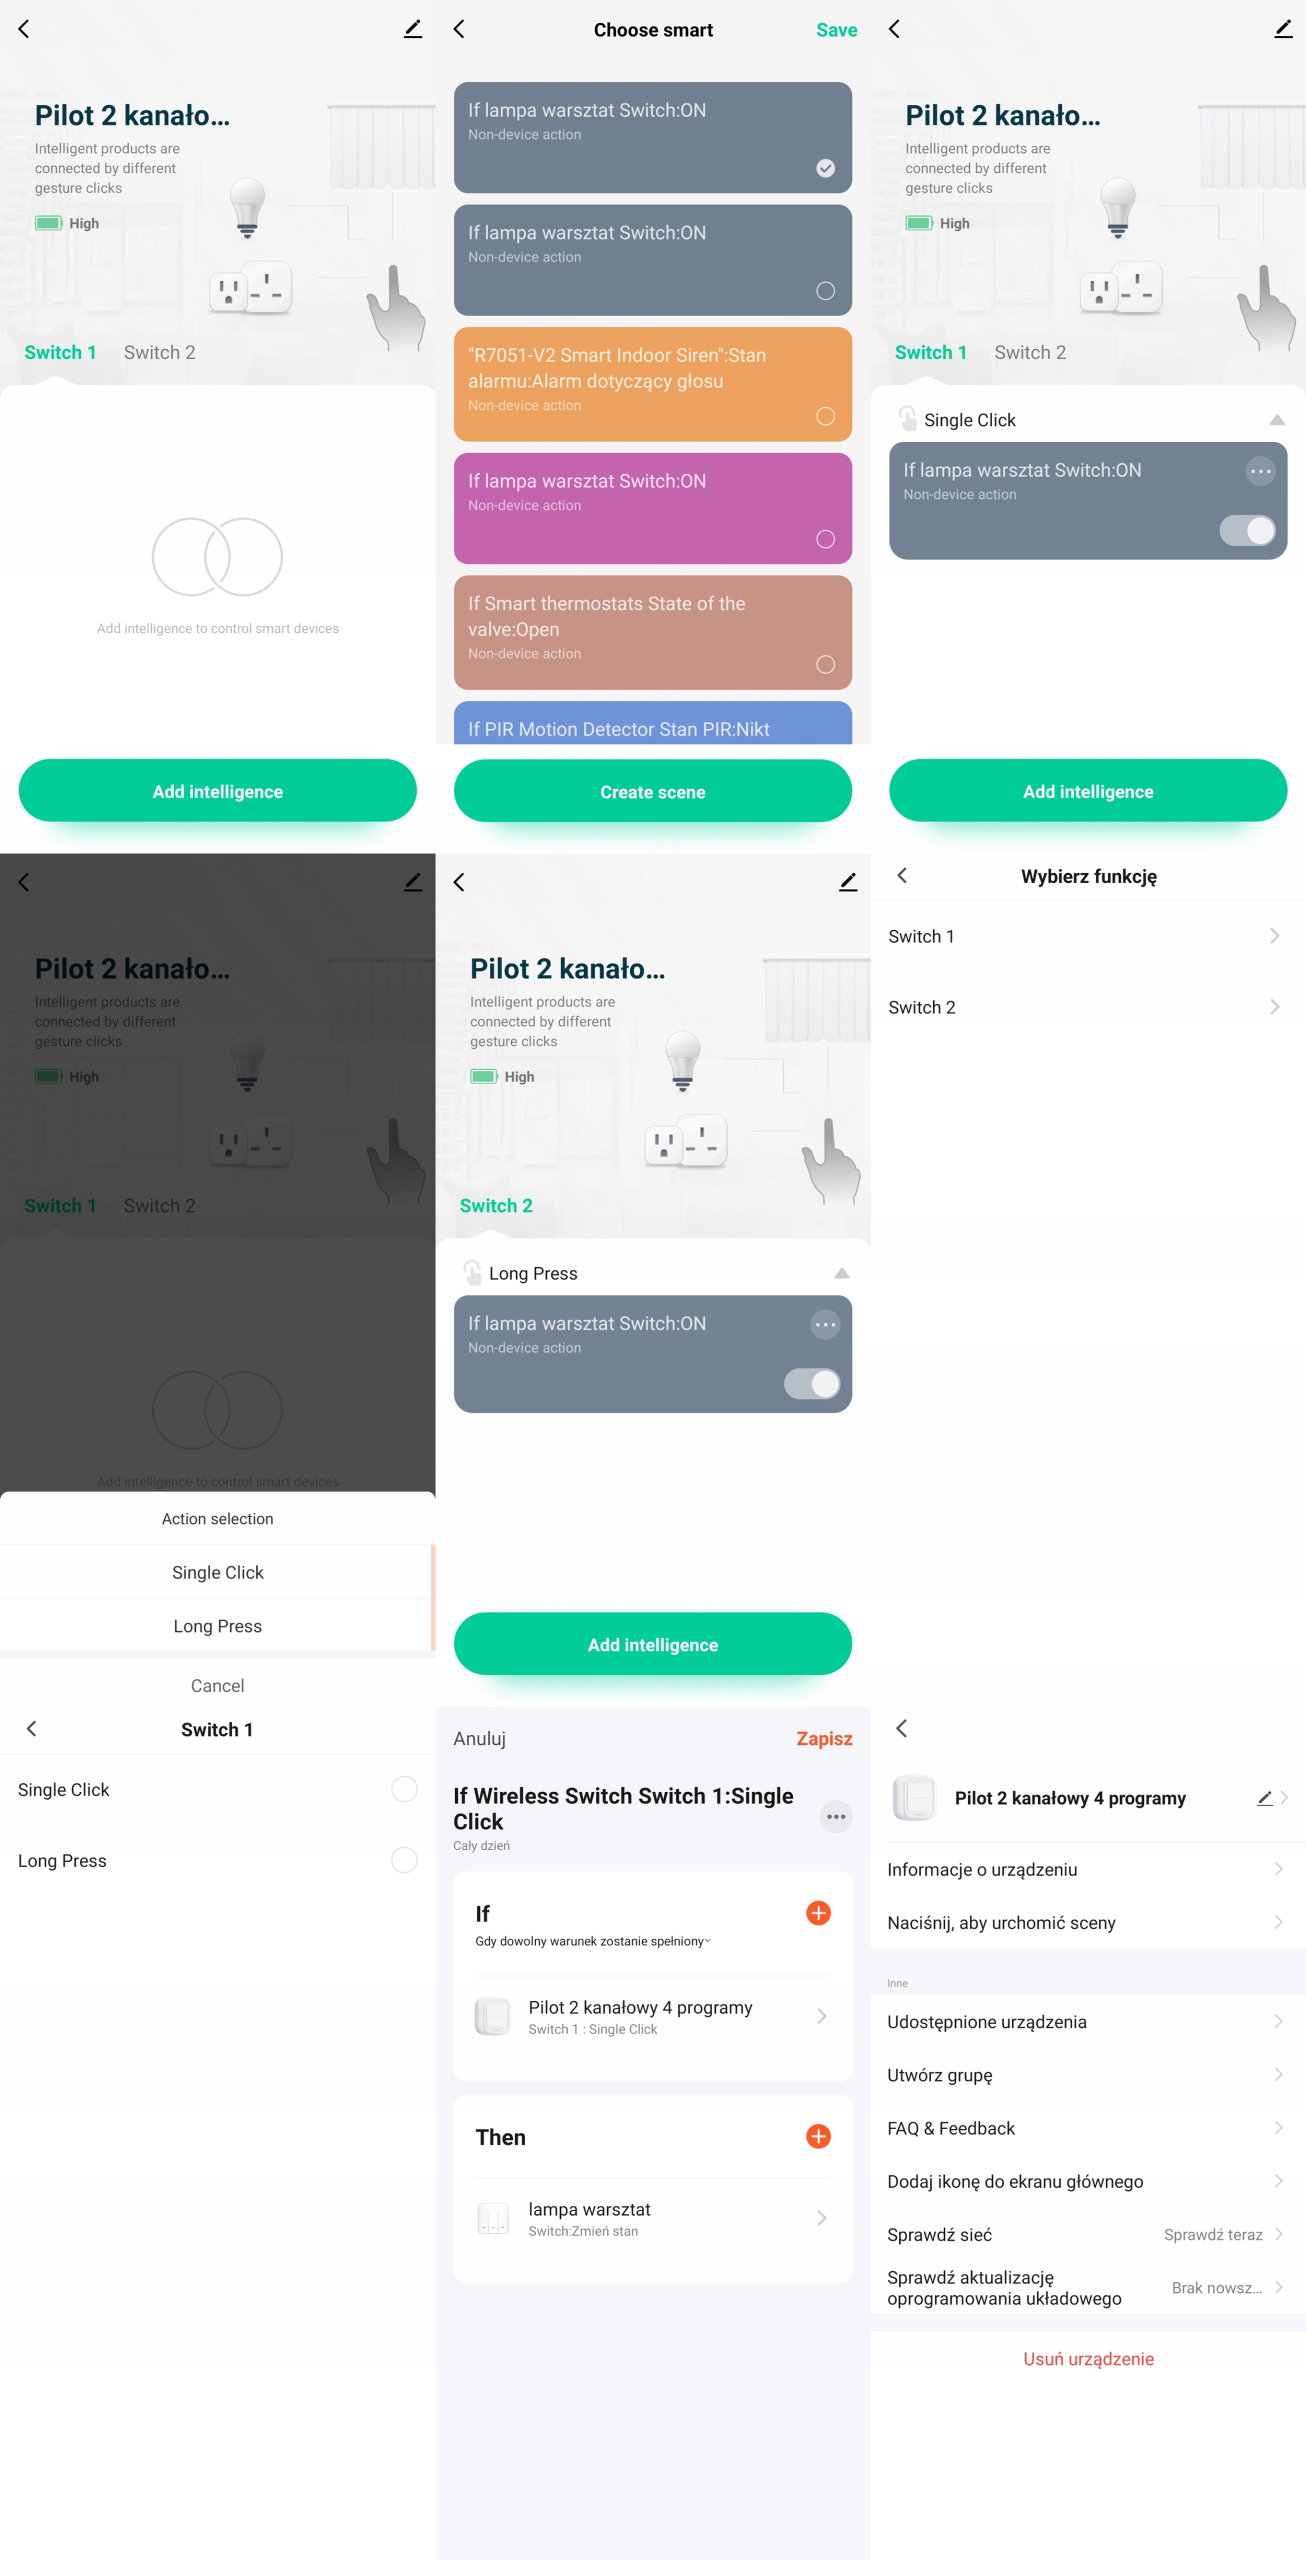
Task: Select the Long Press radio option under Switch 1
Action: (x=404, y=1860)
